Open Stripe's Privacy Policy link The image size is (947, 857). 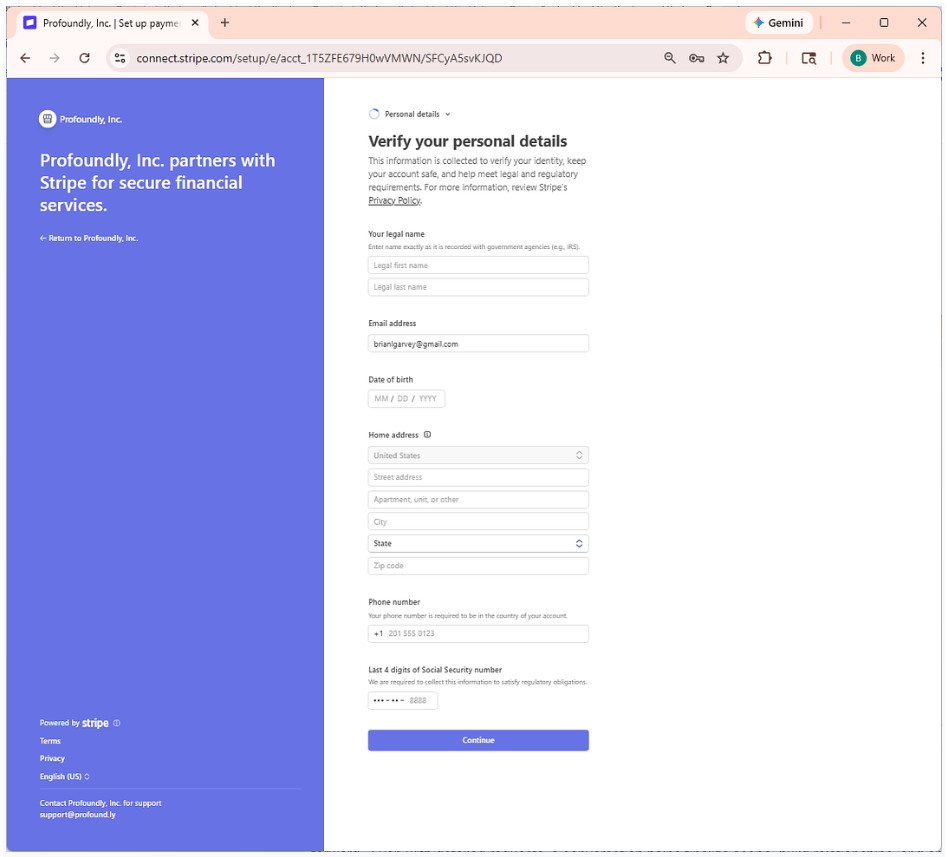394,200
